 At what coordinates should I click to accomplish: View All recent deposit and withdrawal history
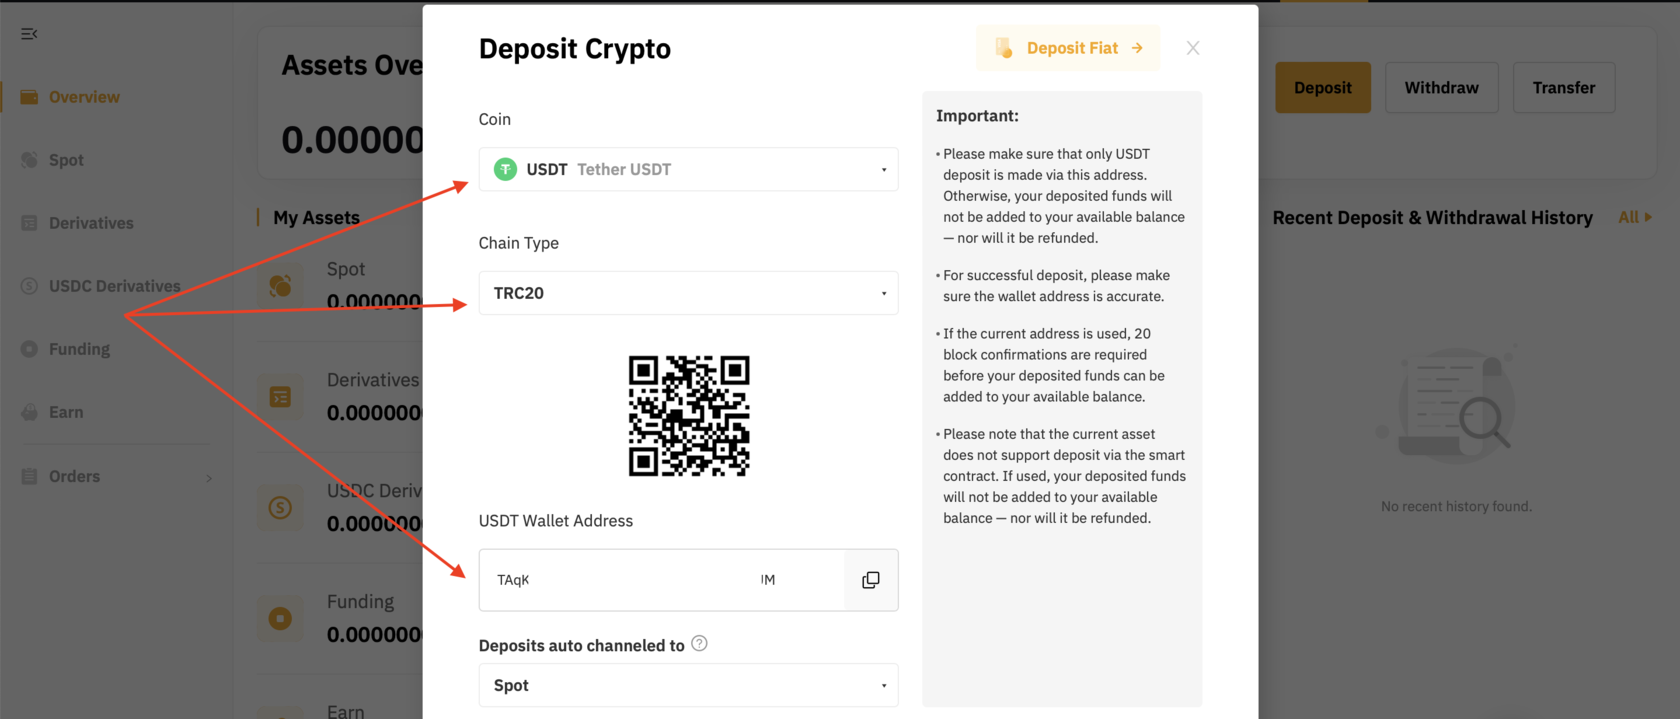pyautogui.click(x=1635, y=216)
